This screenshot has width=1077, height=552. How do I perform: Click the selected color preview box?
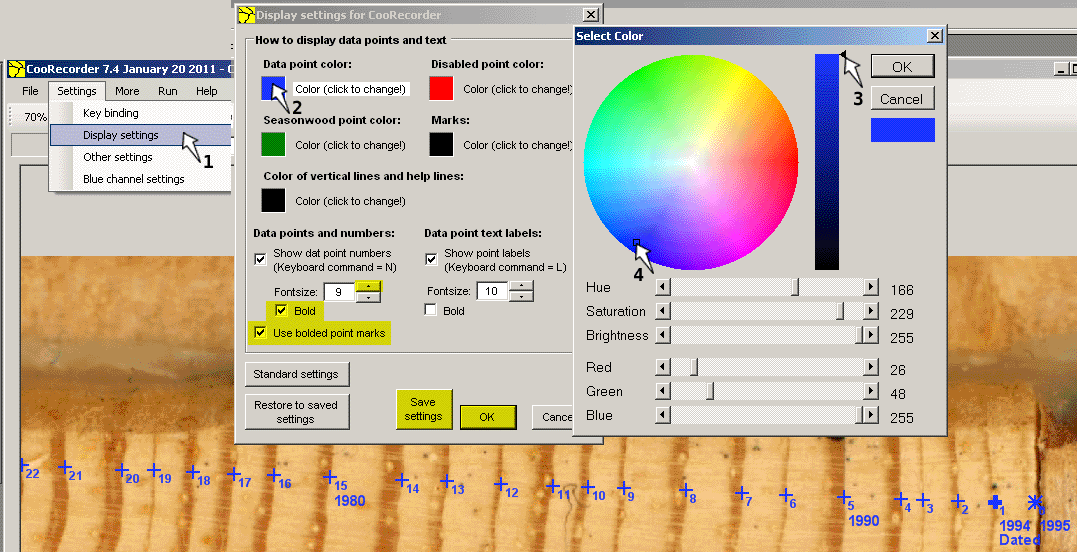(903, 130)
